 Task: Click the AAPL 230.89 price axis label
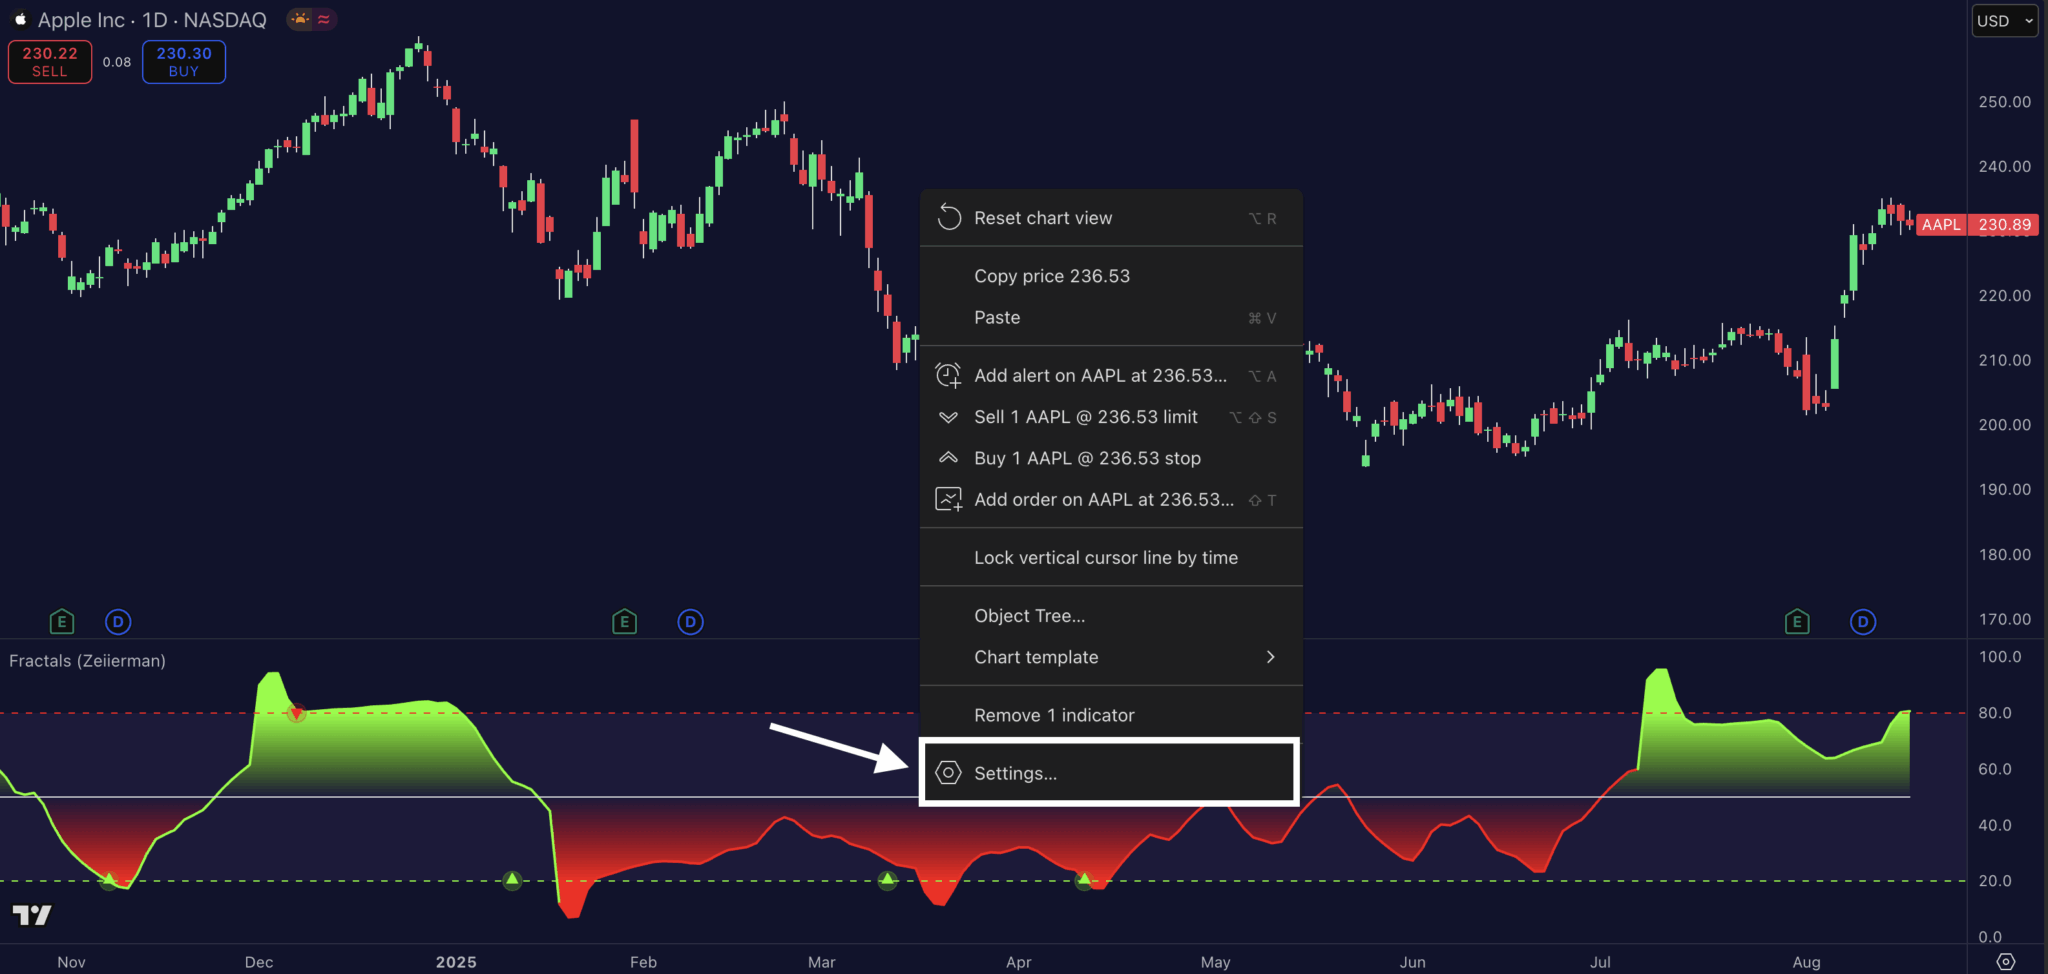pos(1977,224)
